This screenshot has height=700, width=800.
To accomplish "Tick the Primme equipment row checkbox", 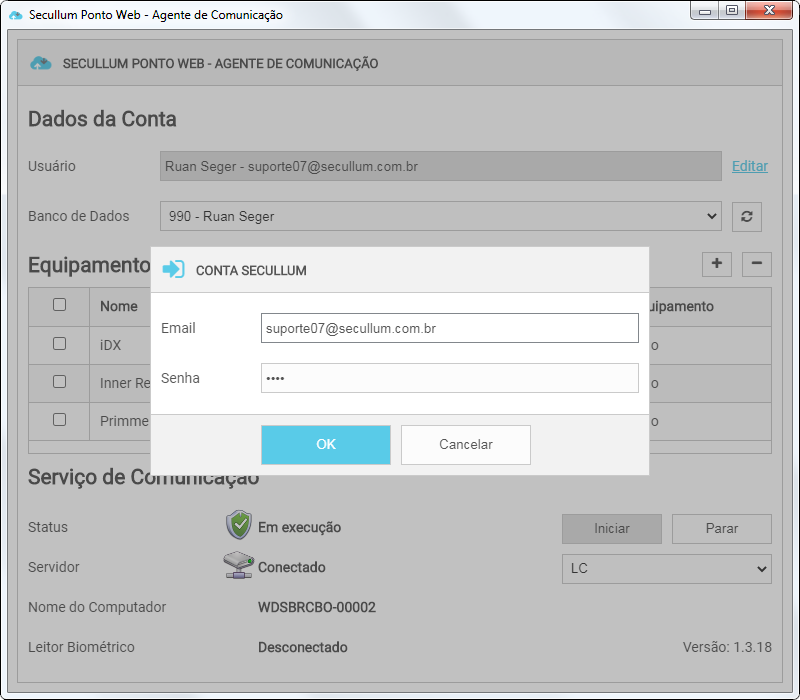I will tap(59, 420).
